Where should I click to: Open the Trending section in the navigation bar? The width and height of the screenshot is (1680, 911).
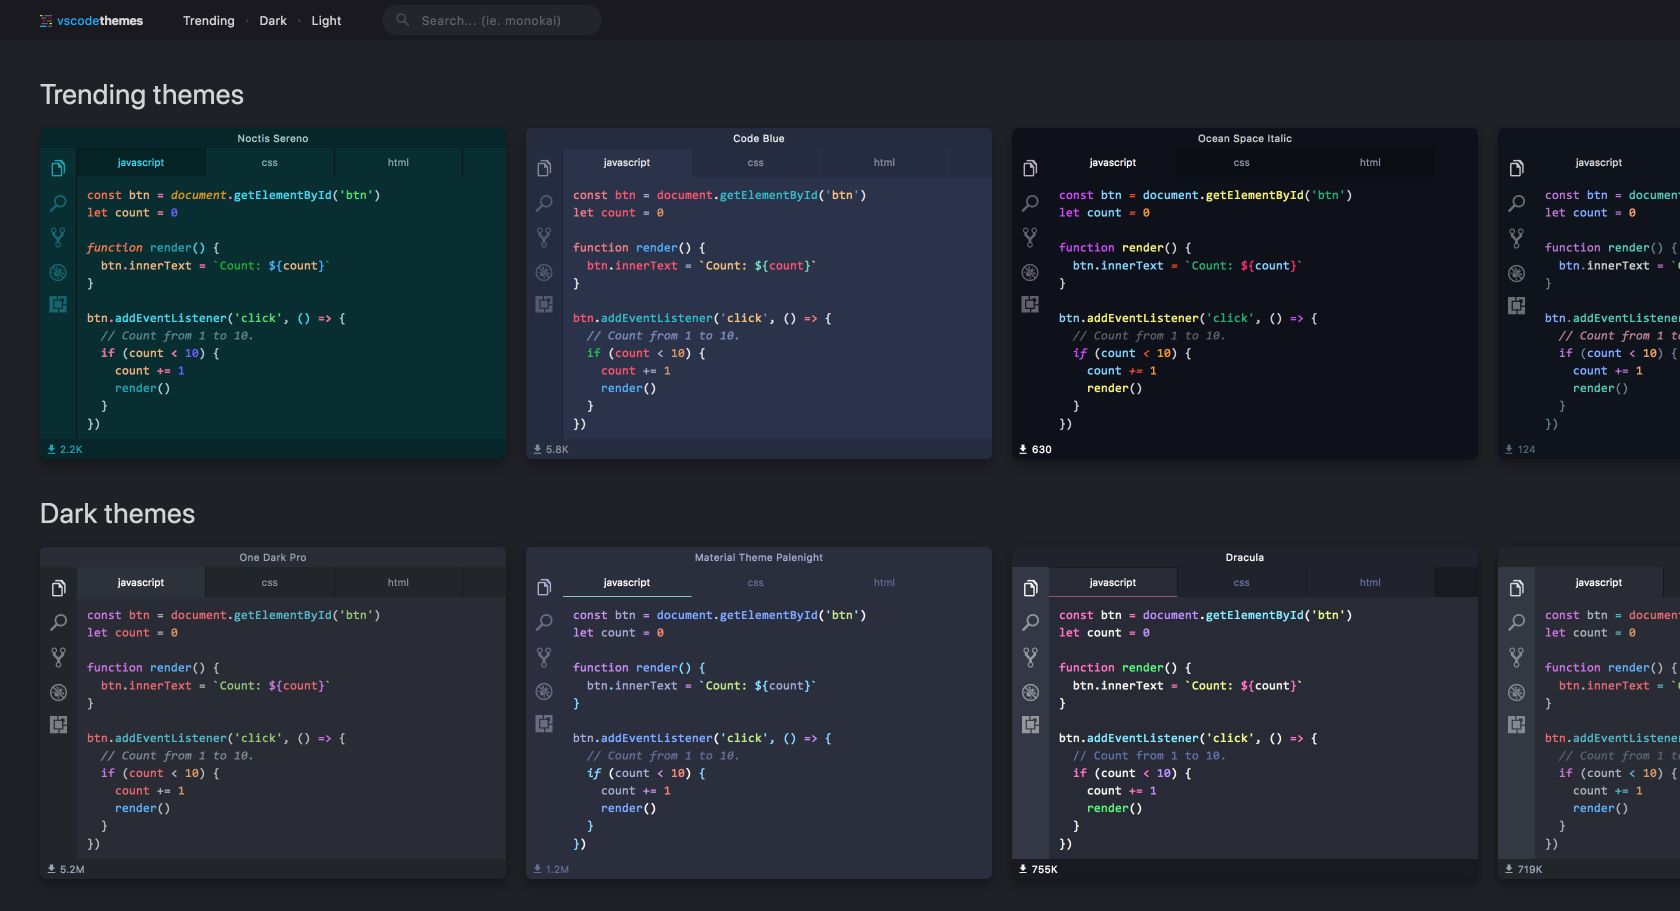208,20
